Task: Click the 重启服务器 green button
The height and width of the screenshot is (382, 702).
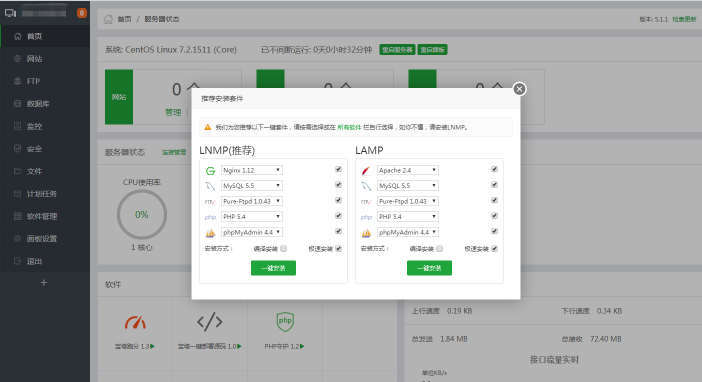Action: click(398, 50)
